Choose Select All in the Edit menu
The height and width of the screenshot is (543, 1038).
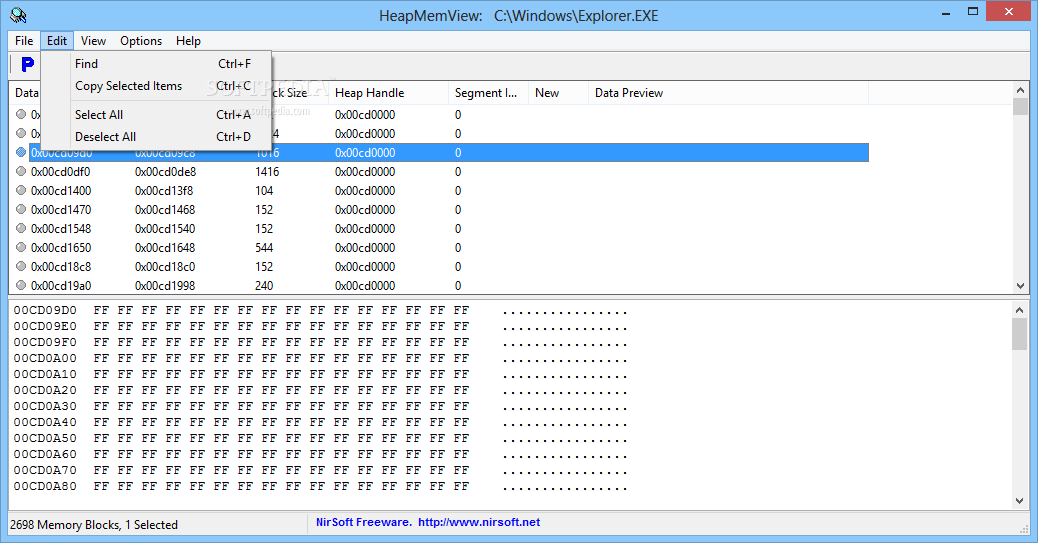(x=156, y=115)
